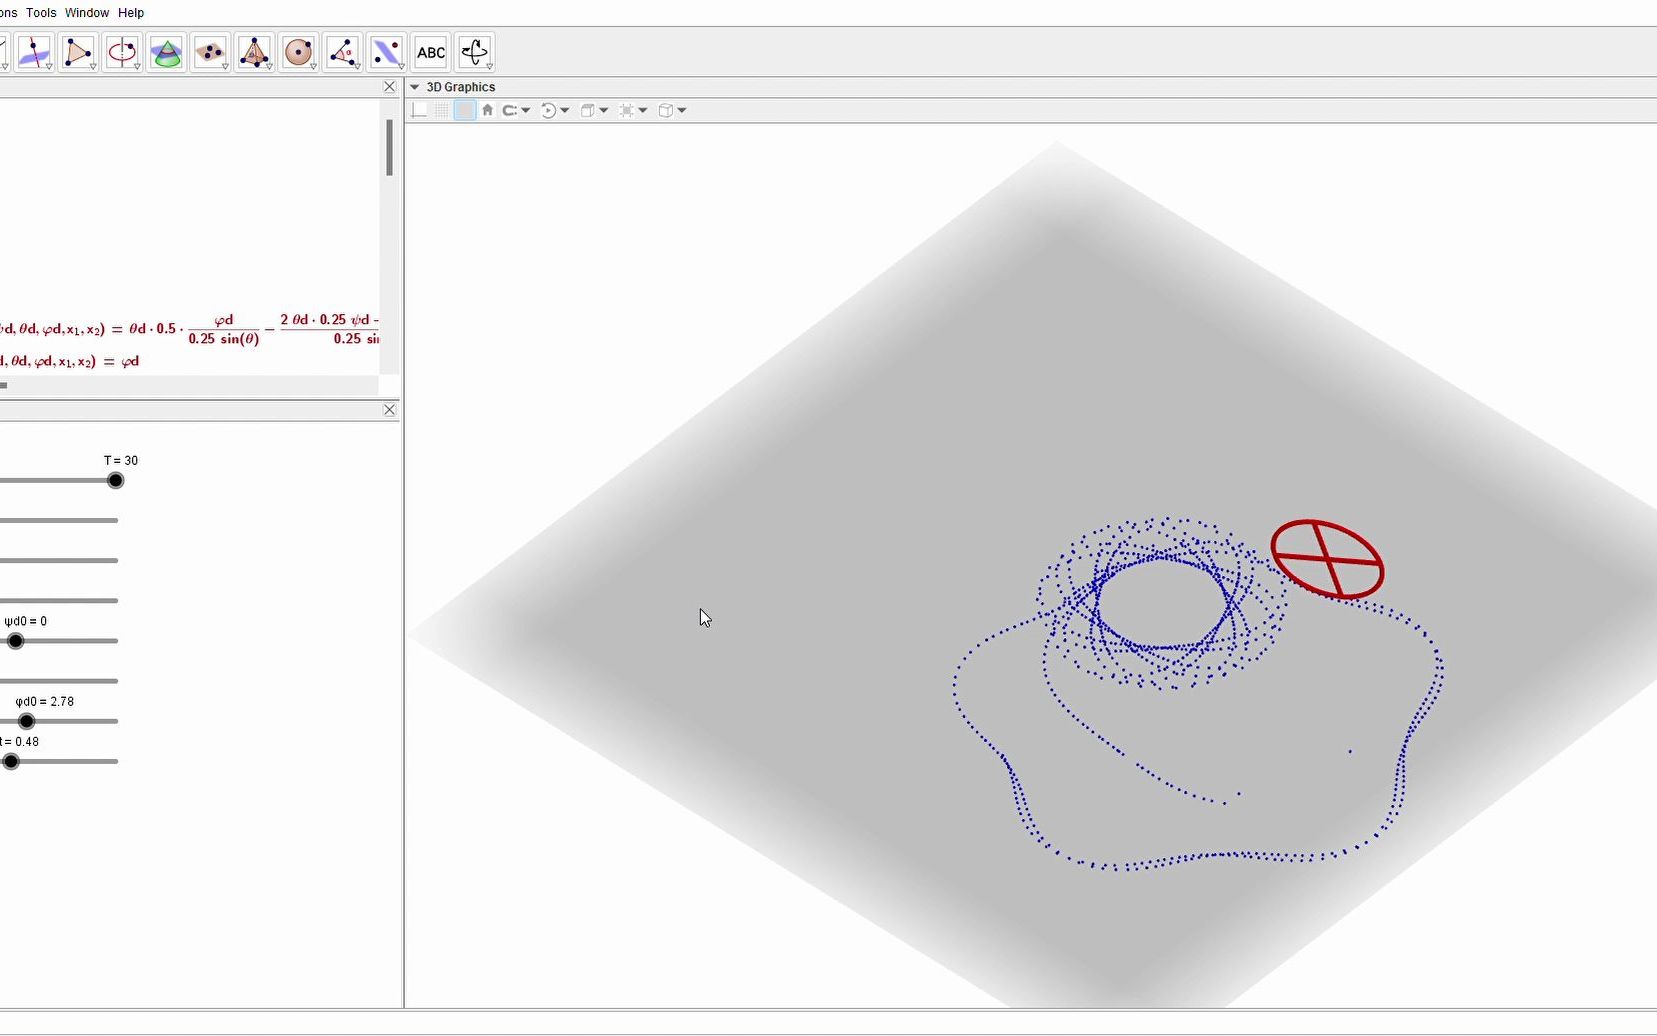Select the Rotate 3D Graphics View tool
This screenshot has width=1657, height=1036.
pos(475,52)
